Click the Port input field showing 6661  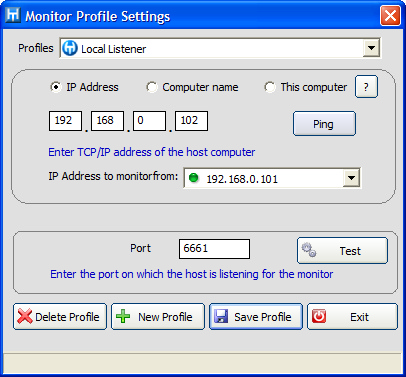214,249
